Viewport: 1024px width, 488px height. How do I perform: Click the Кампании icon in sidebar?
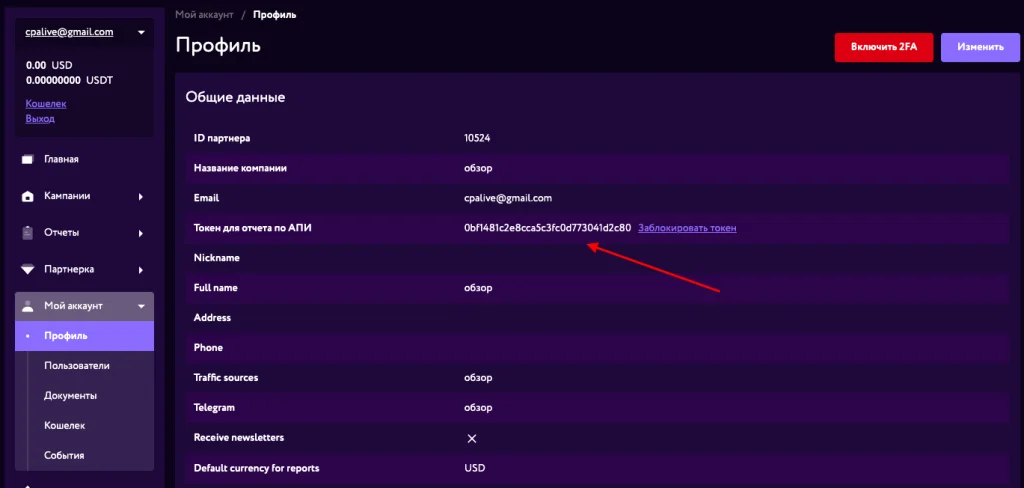pos(27,196)
